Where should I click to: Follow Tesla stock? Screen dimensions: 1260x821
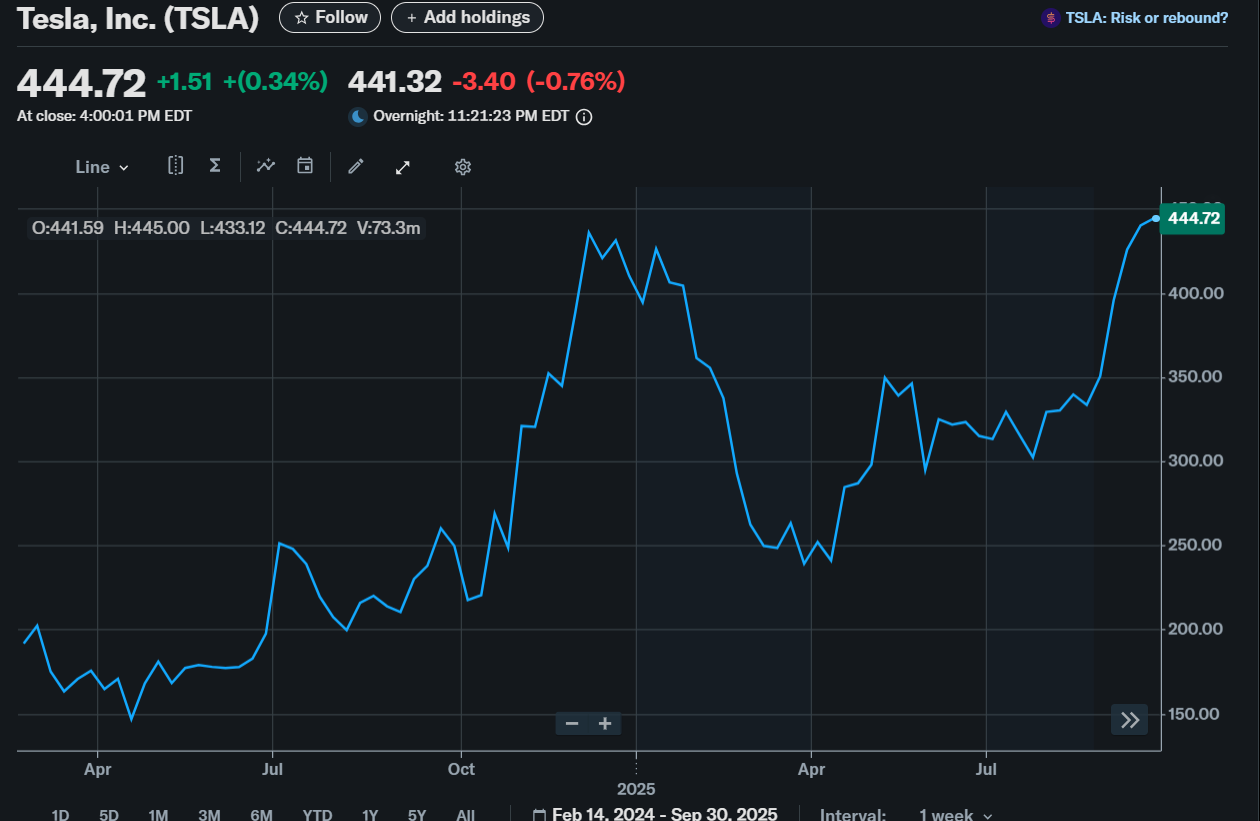(x=330, y=18)
